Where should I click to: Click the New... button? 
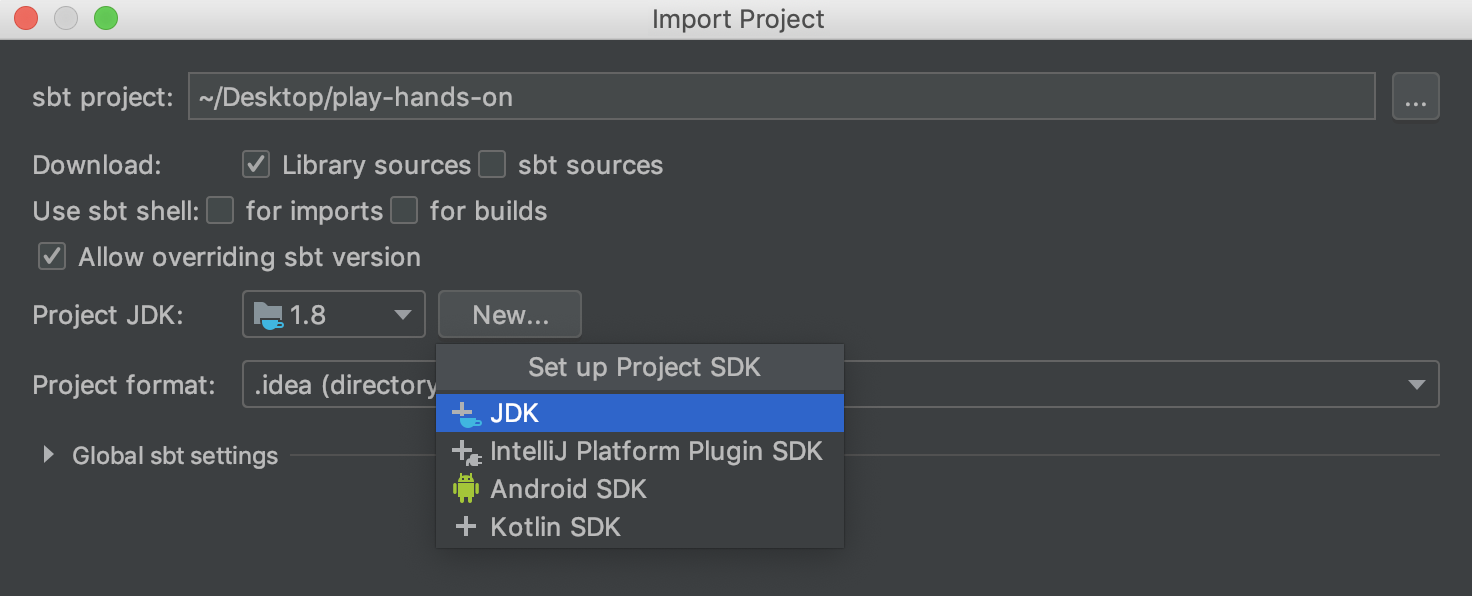(510, 315)
